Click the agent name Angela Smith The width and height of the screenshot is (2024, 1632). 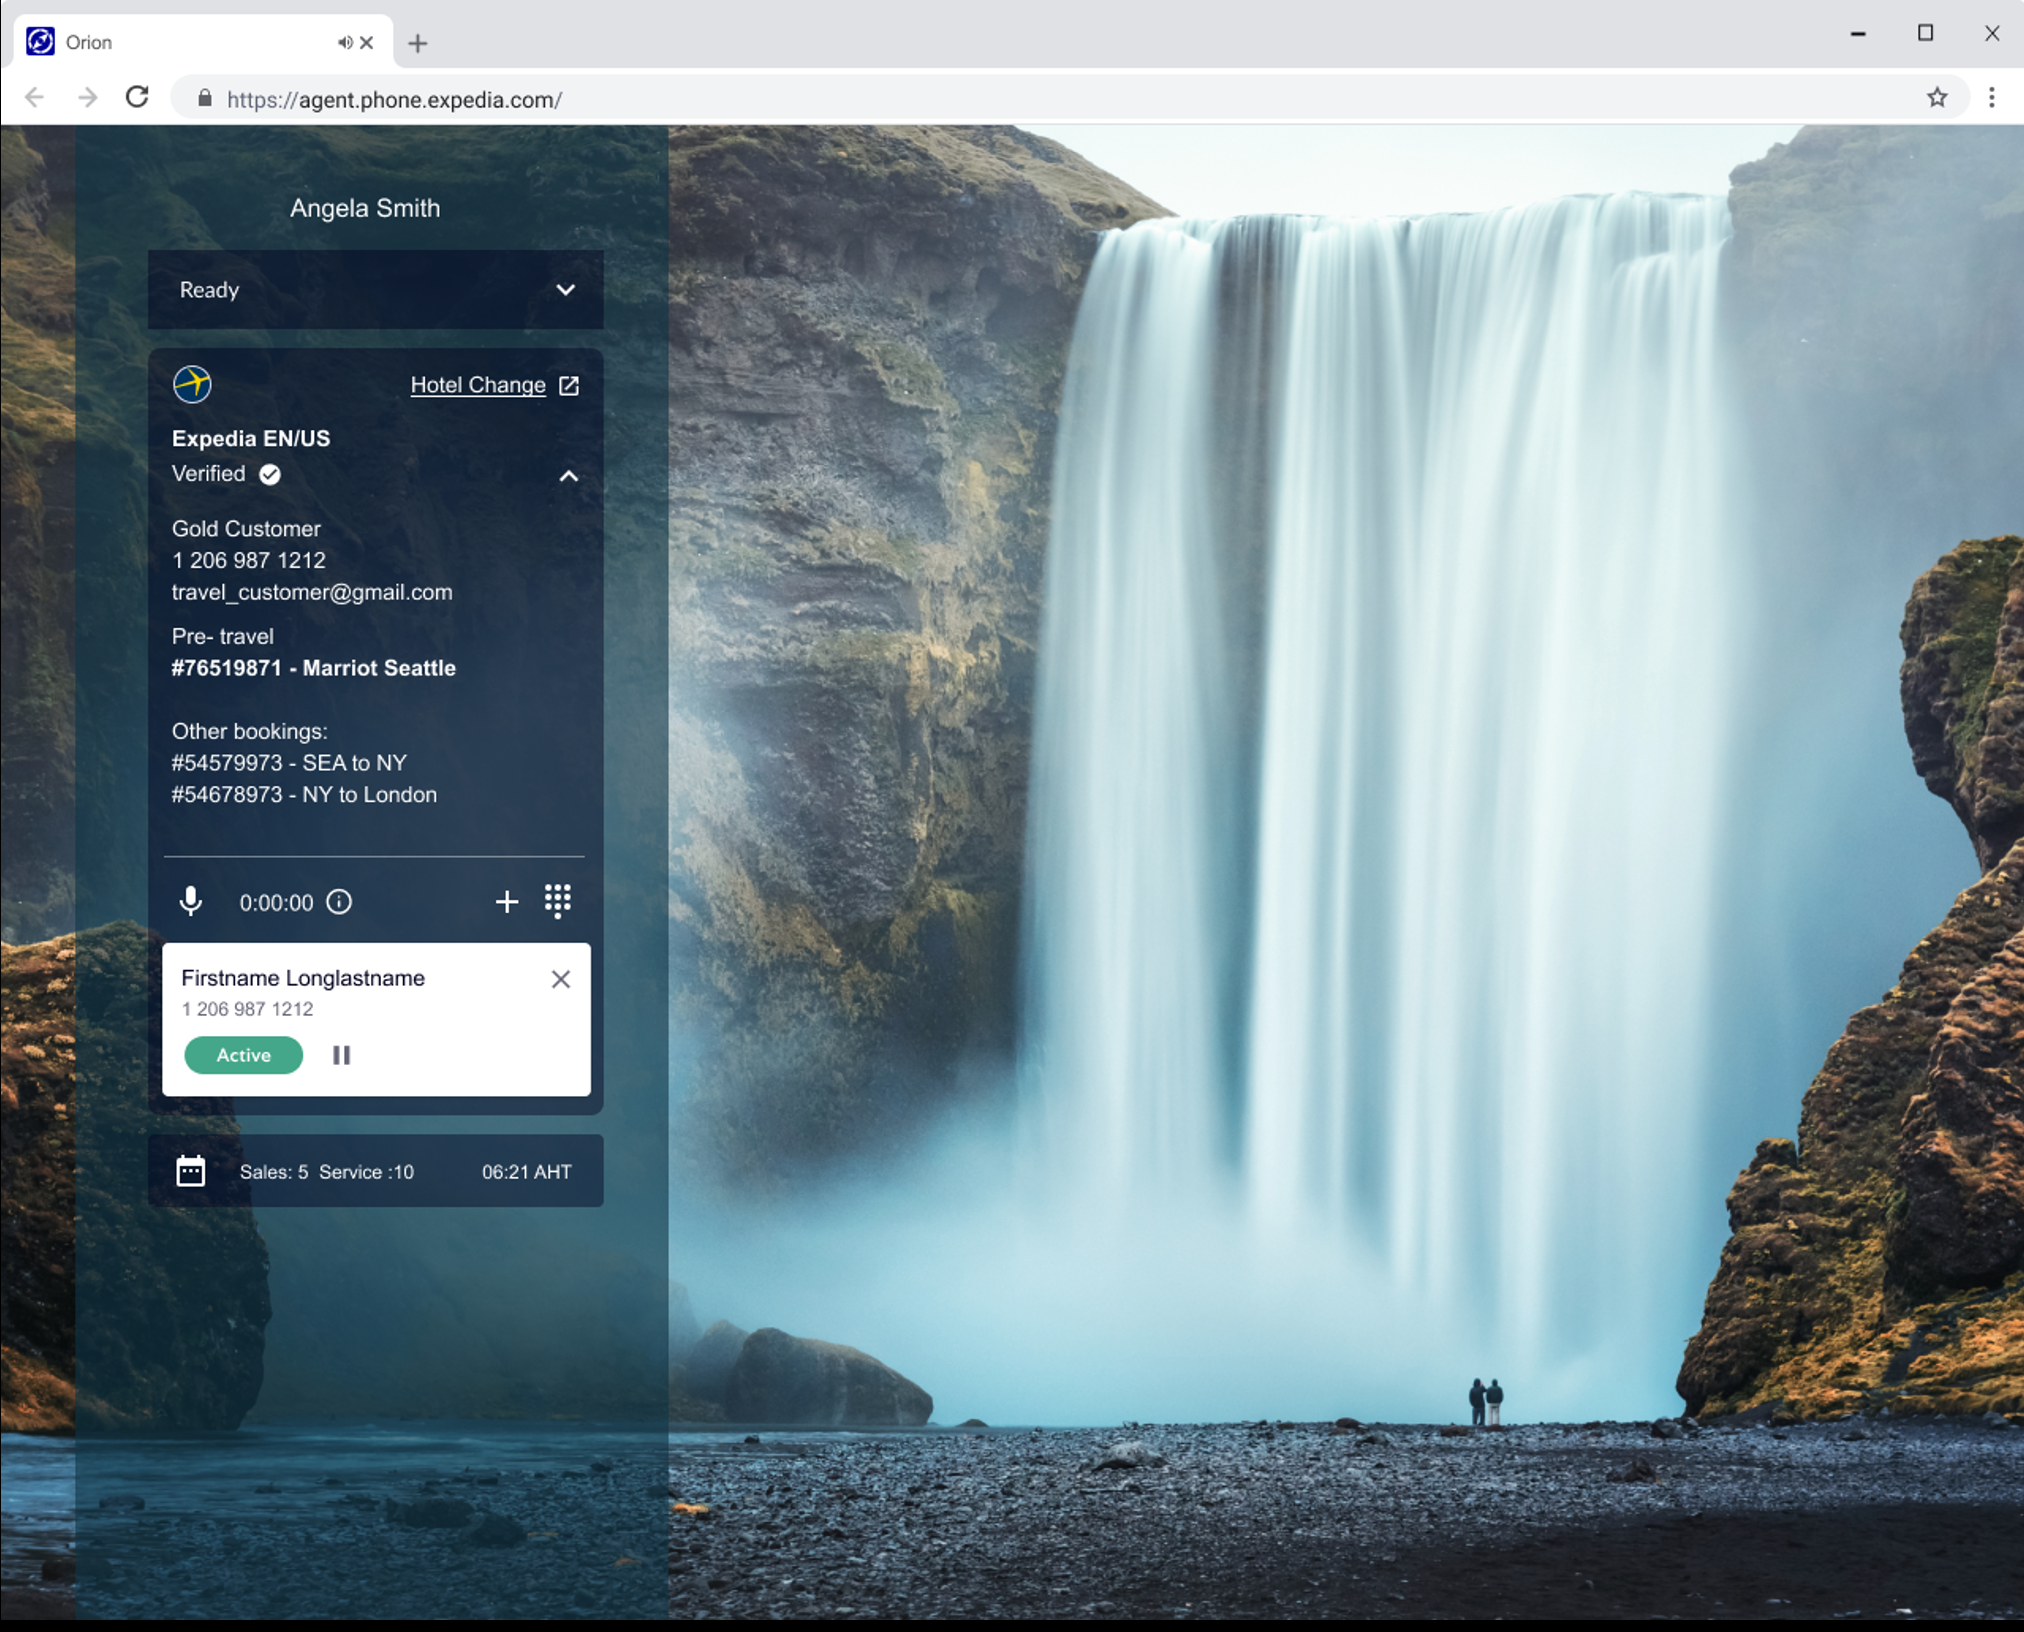click(x=365, y=208)
